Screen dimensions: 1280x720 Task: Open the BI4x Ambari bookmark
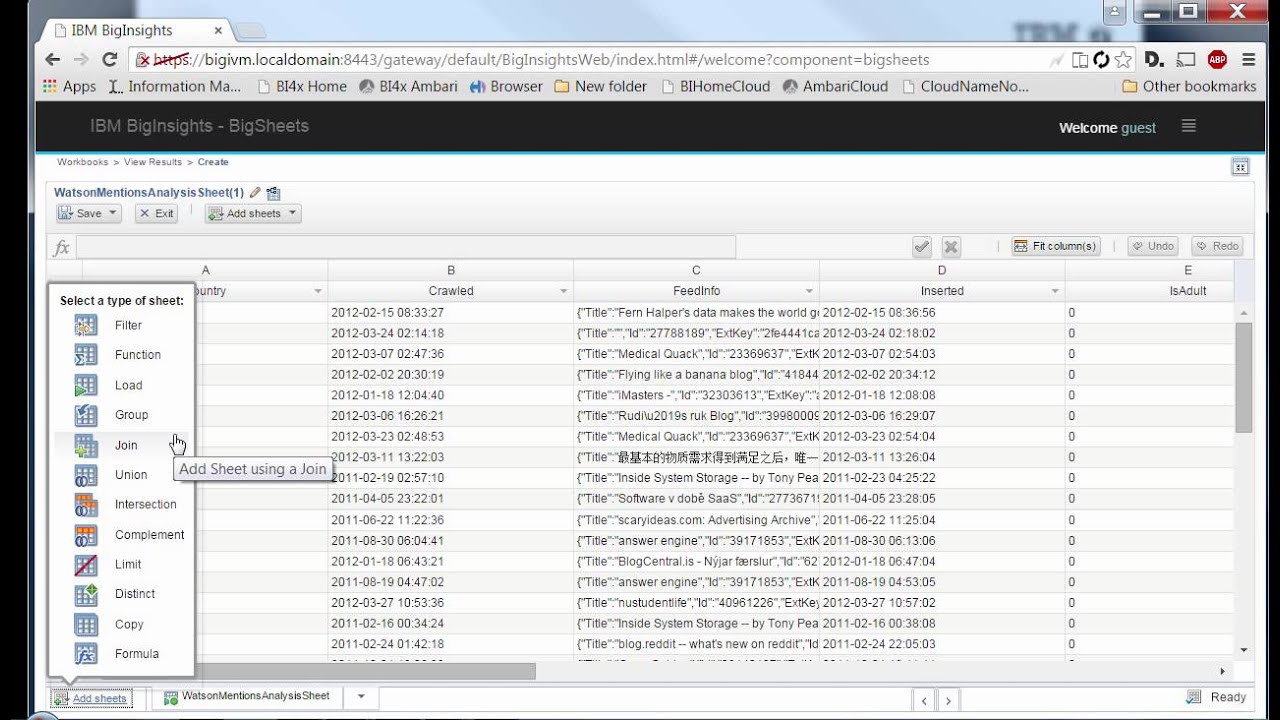[x=408, y=86]
